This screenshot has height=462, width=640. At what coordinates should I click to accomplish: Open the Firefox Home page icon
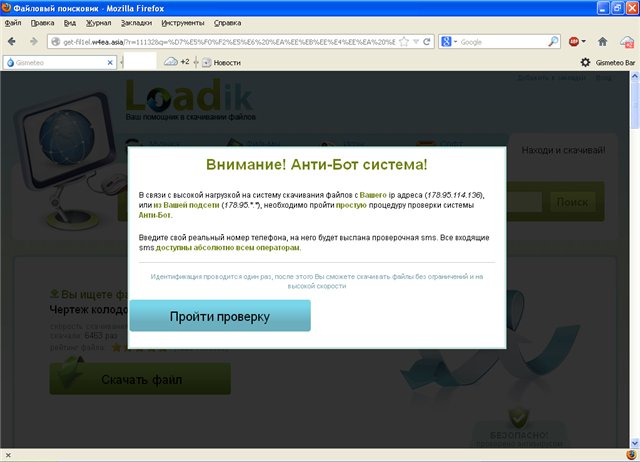point(602,42)
